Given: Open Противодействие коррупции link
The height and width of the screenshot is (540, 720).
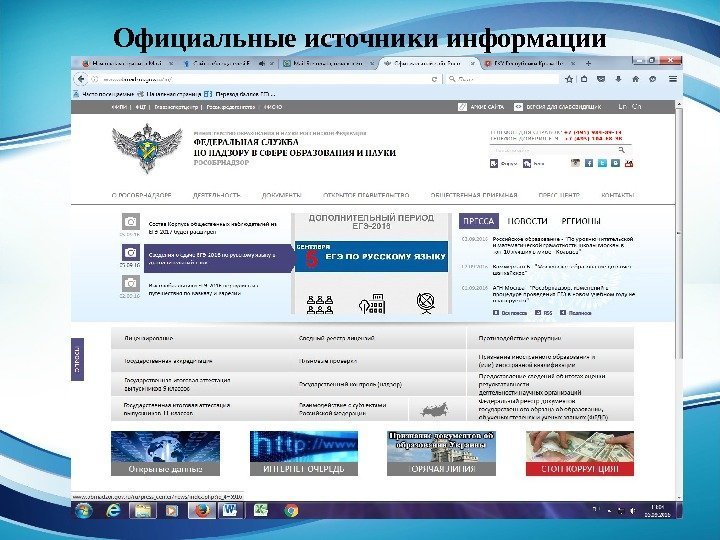Looking at the screenshot, I should 520,338.
